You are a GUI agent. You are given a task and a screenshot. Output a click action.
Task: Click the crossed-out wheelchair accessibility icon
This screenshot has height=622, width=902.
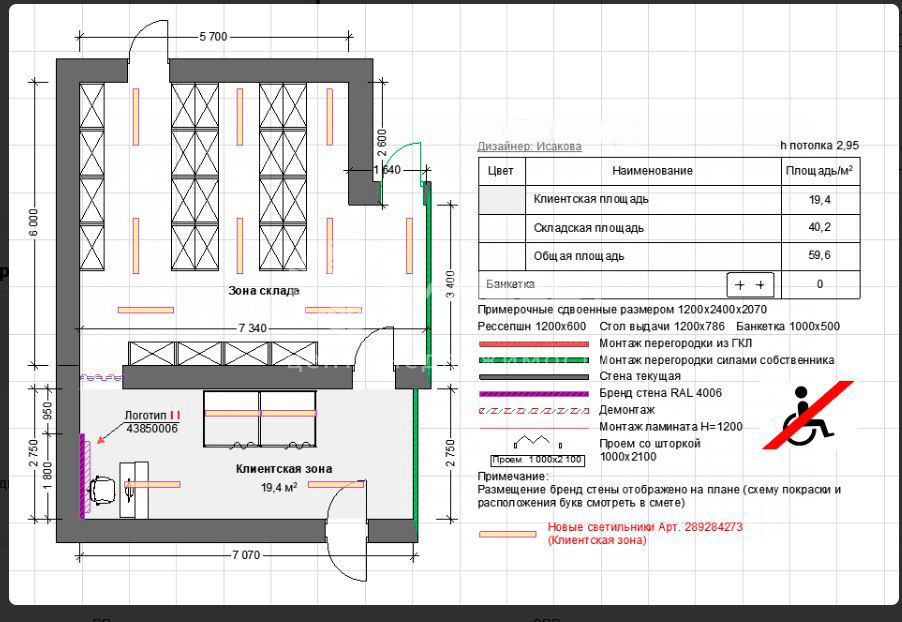tap(808, 415)
